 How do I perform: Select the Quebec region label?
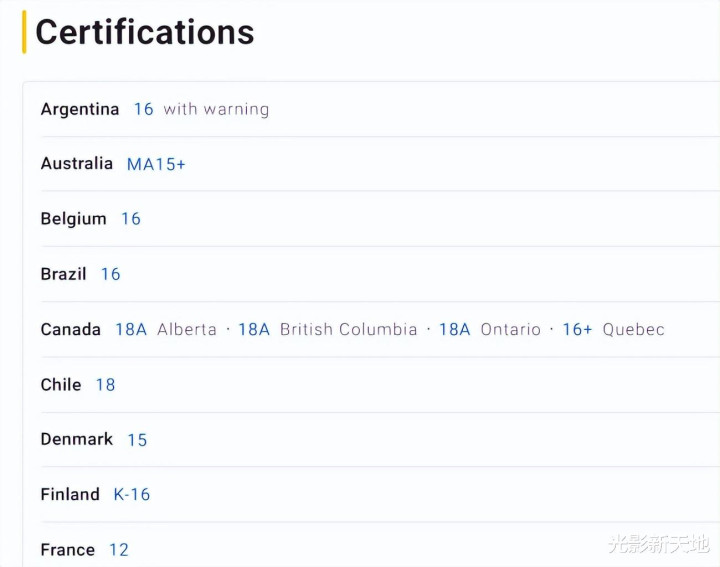[x=634, y=329]
